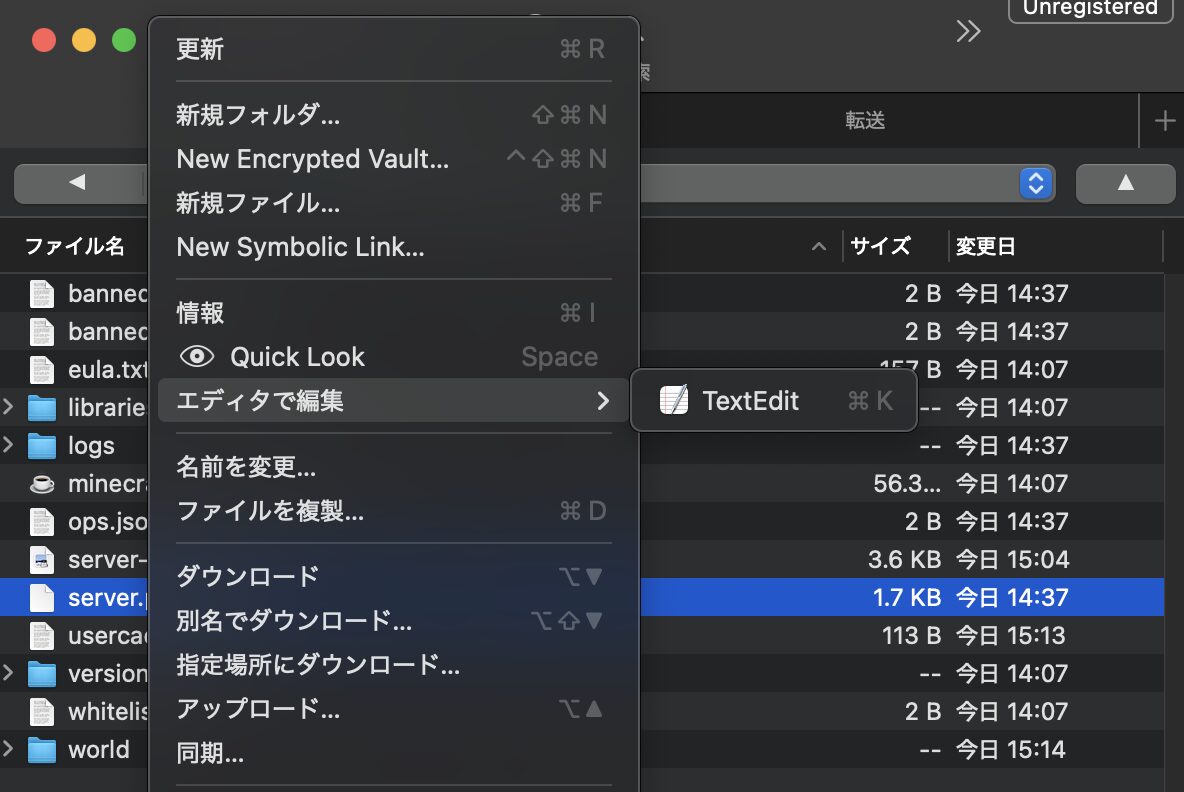Image resolution: width=1184 pixels, height=792 pixels.
Task: Click the TextEdit icon in submenu
Action: [674, 401]
